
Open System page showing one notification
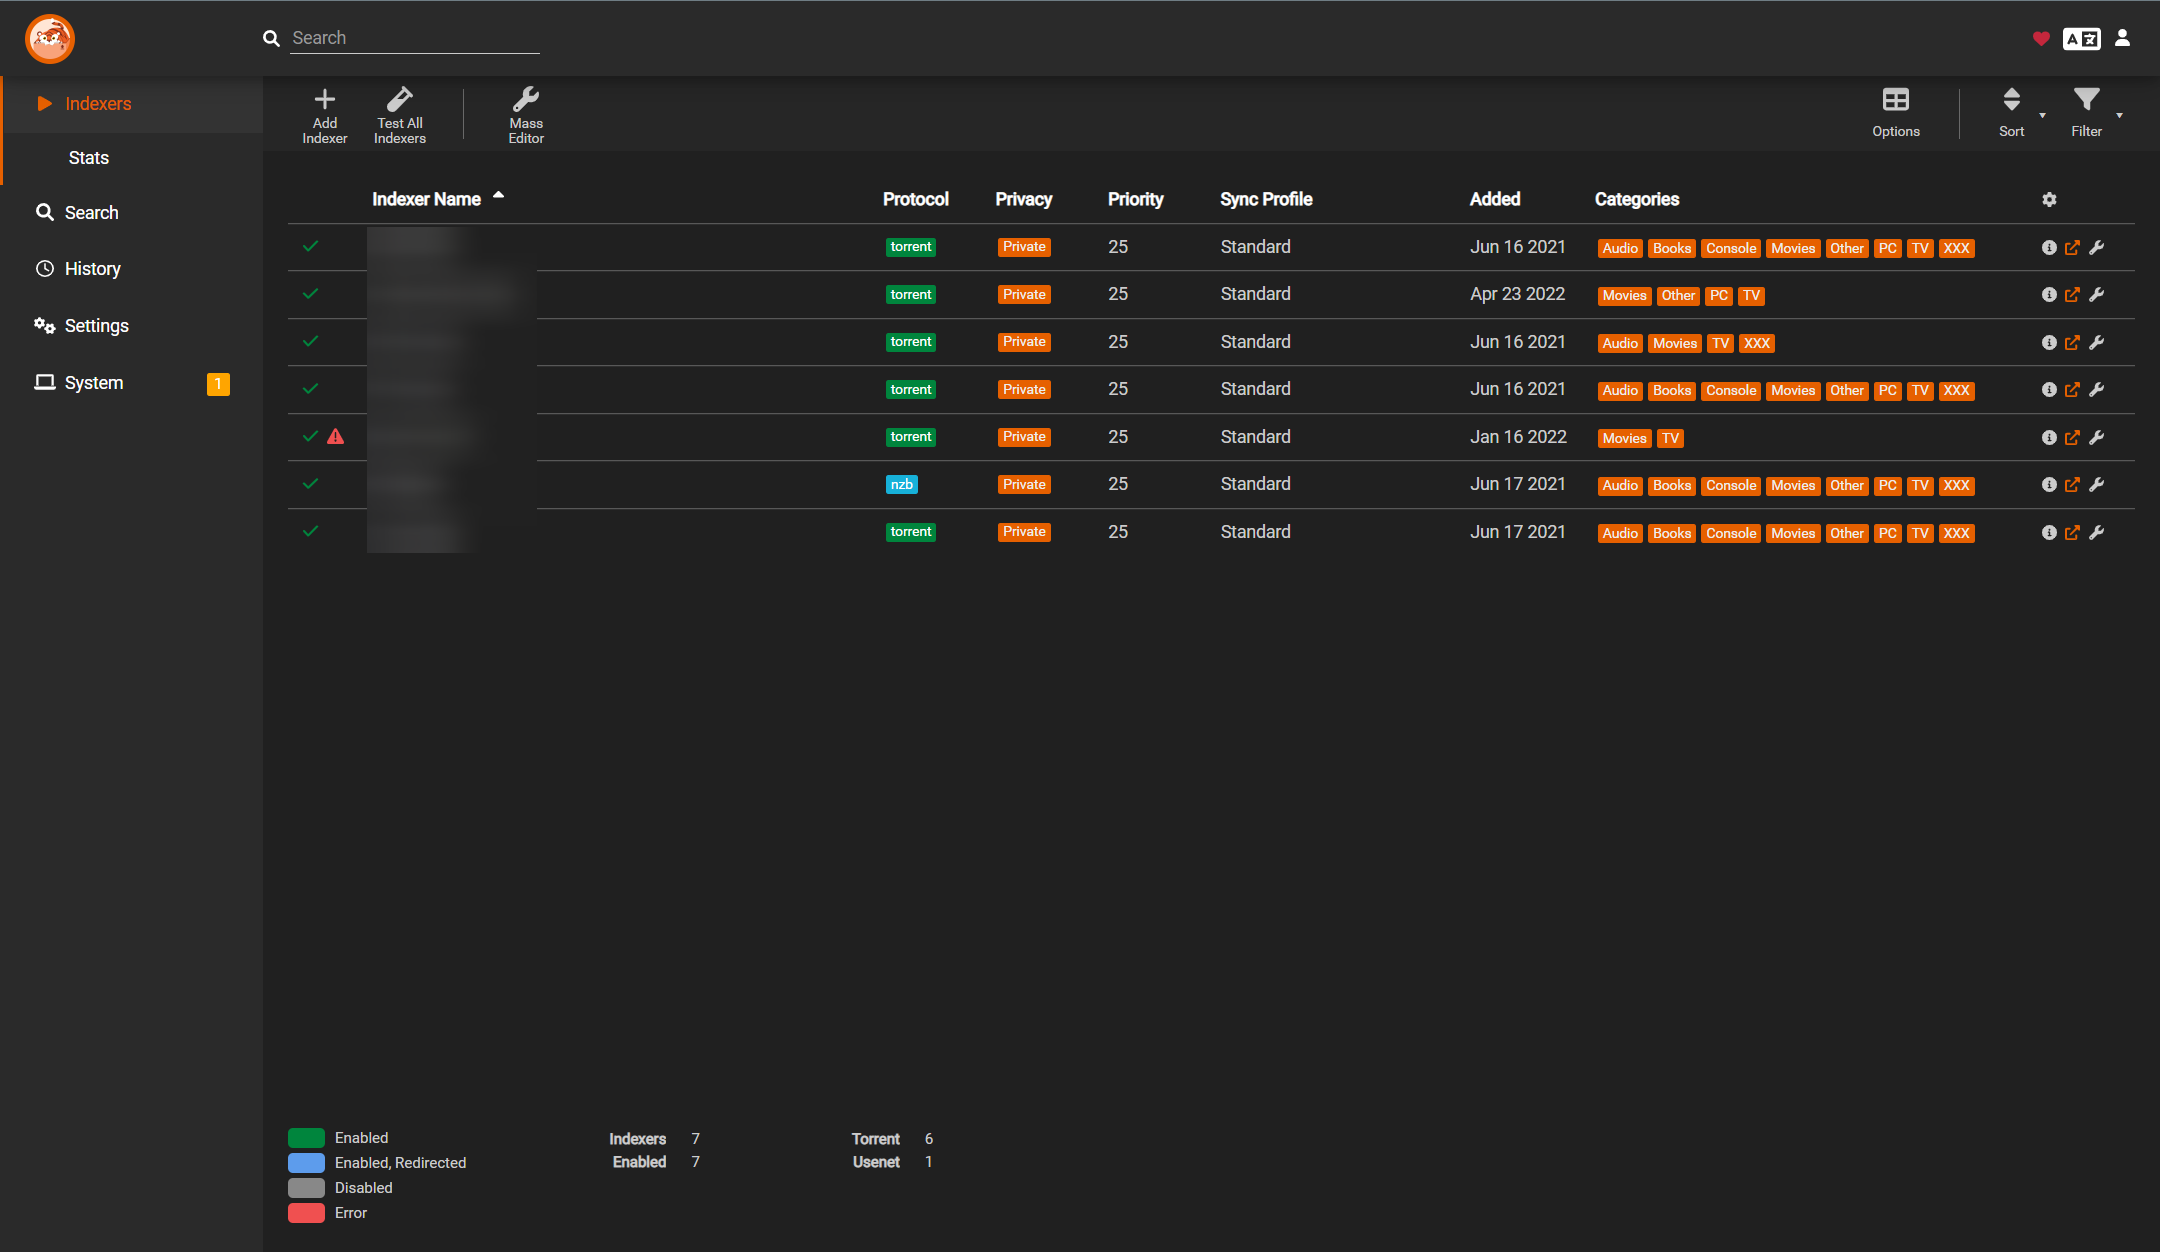(93, 382)
